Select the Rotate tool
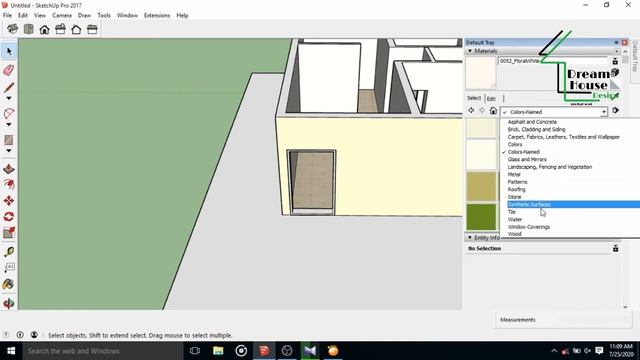Image resolution: width=640 pixels, height=360 pixels. (x=9, y=216)
